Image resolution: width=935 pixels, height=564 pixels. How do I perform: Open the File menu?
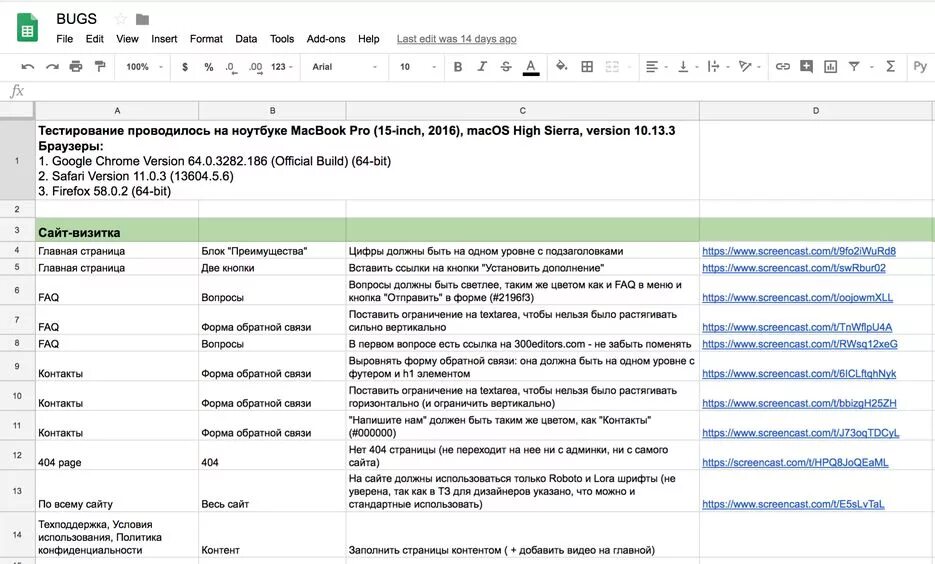64,39
